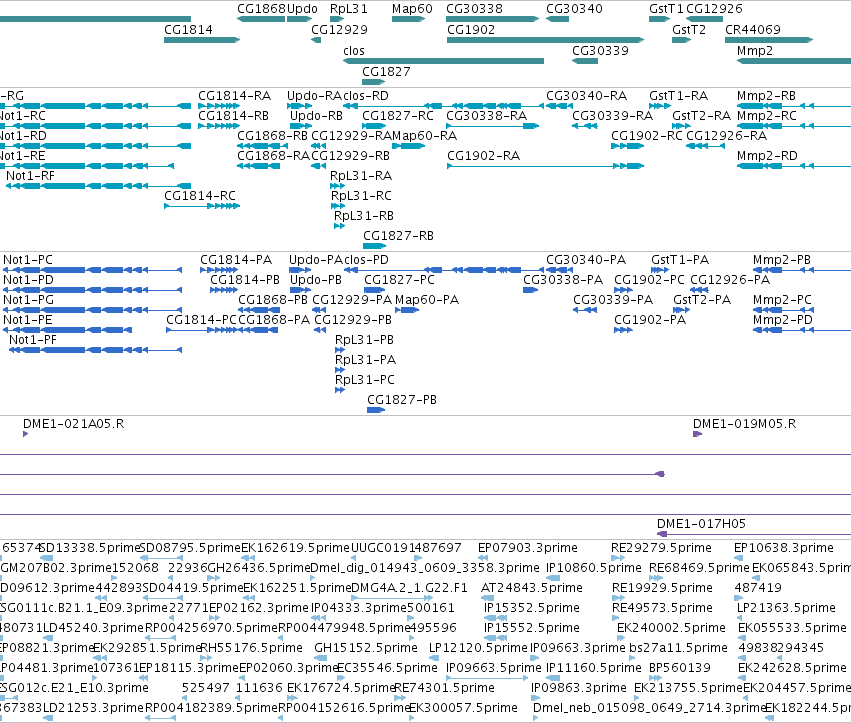Image resolution: width=851 pixels, height=723 pixels.
Task: Click the CG1827-RC transcript label
Action: (x=398, y=116)
